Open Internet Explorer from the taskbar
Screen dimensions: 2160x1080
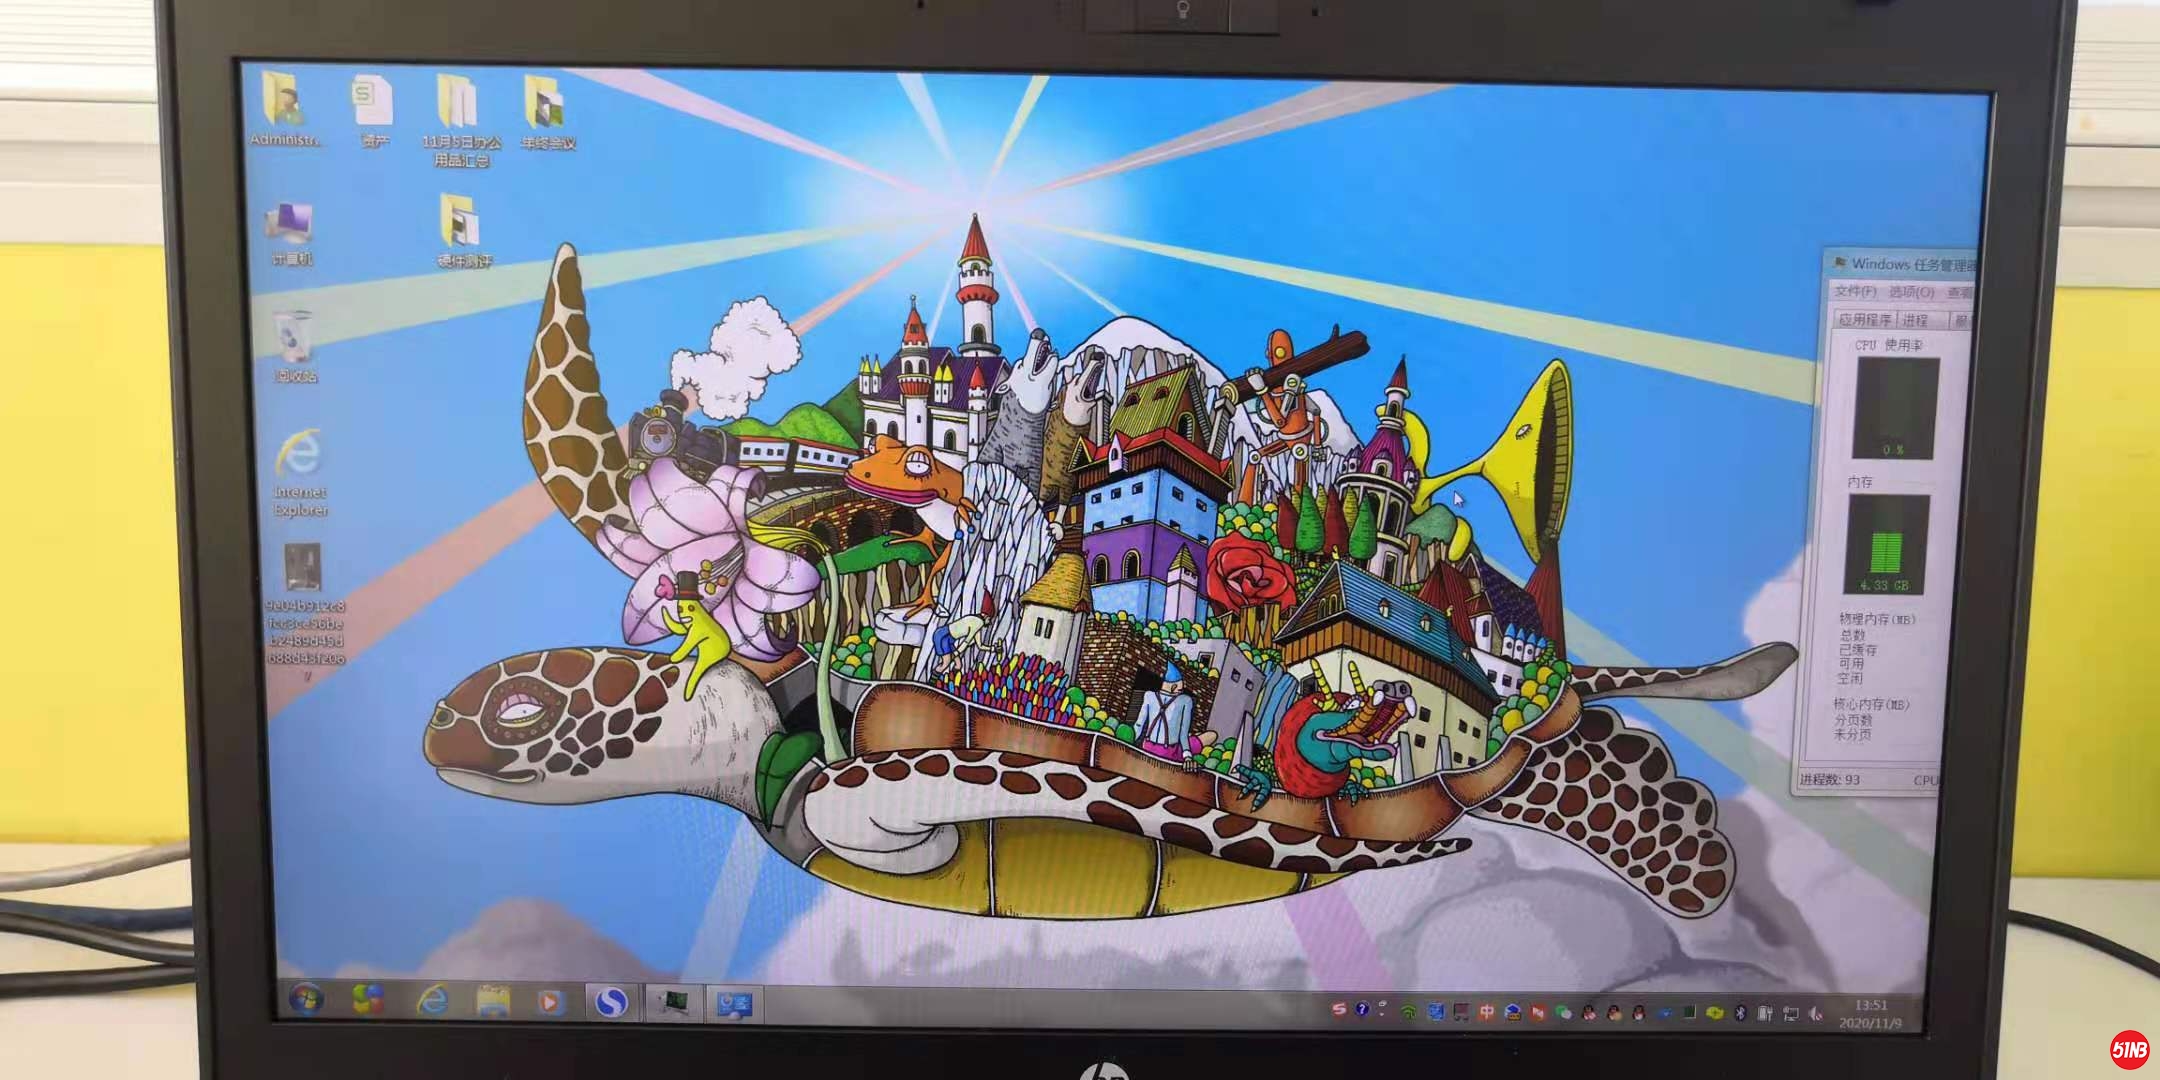coord(431,1000)
